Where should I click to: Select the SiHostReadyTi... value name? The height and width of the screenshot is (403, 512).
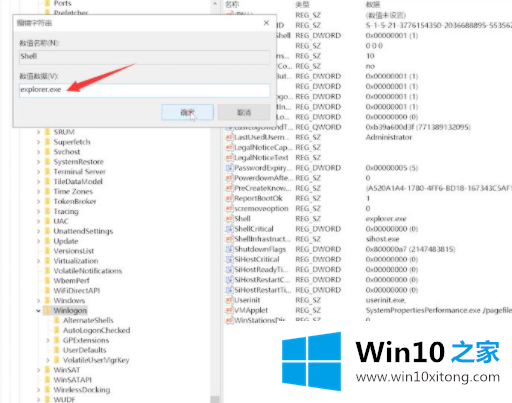pos(262,269)
